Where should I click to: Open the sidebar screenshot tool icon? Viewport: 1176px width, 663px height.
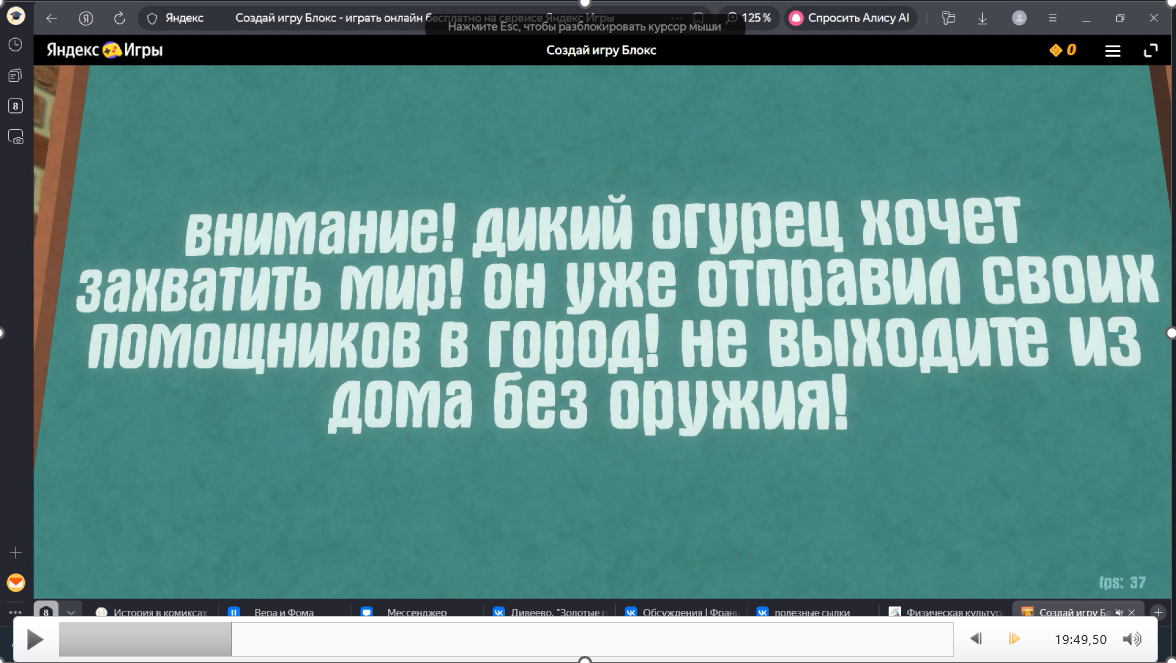tap(16, 136)
